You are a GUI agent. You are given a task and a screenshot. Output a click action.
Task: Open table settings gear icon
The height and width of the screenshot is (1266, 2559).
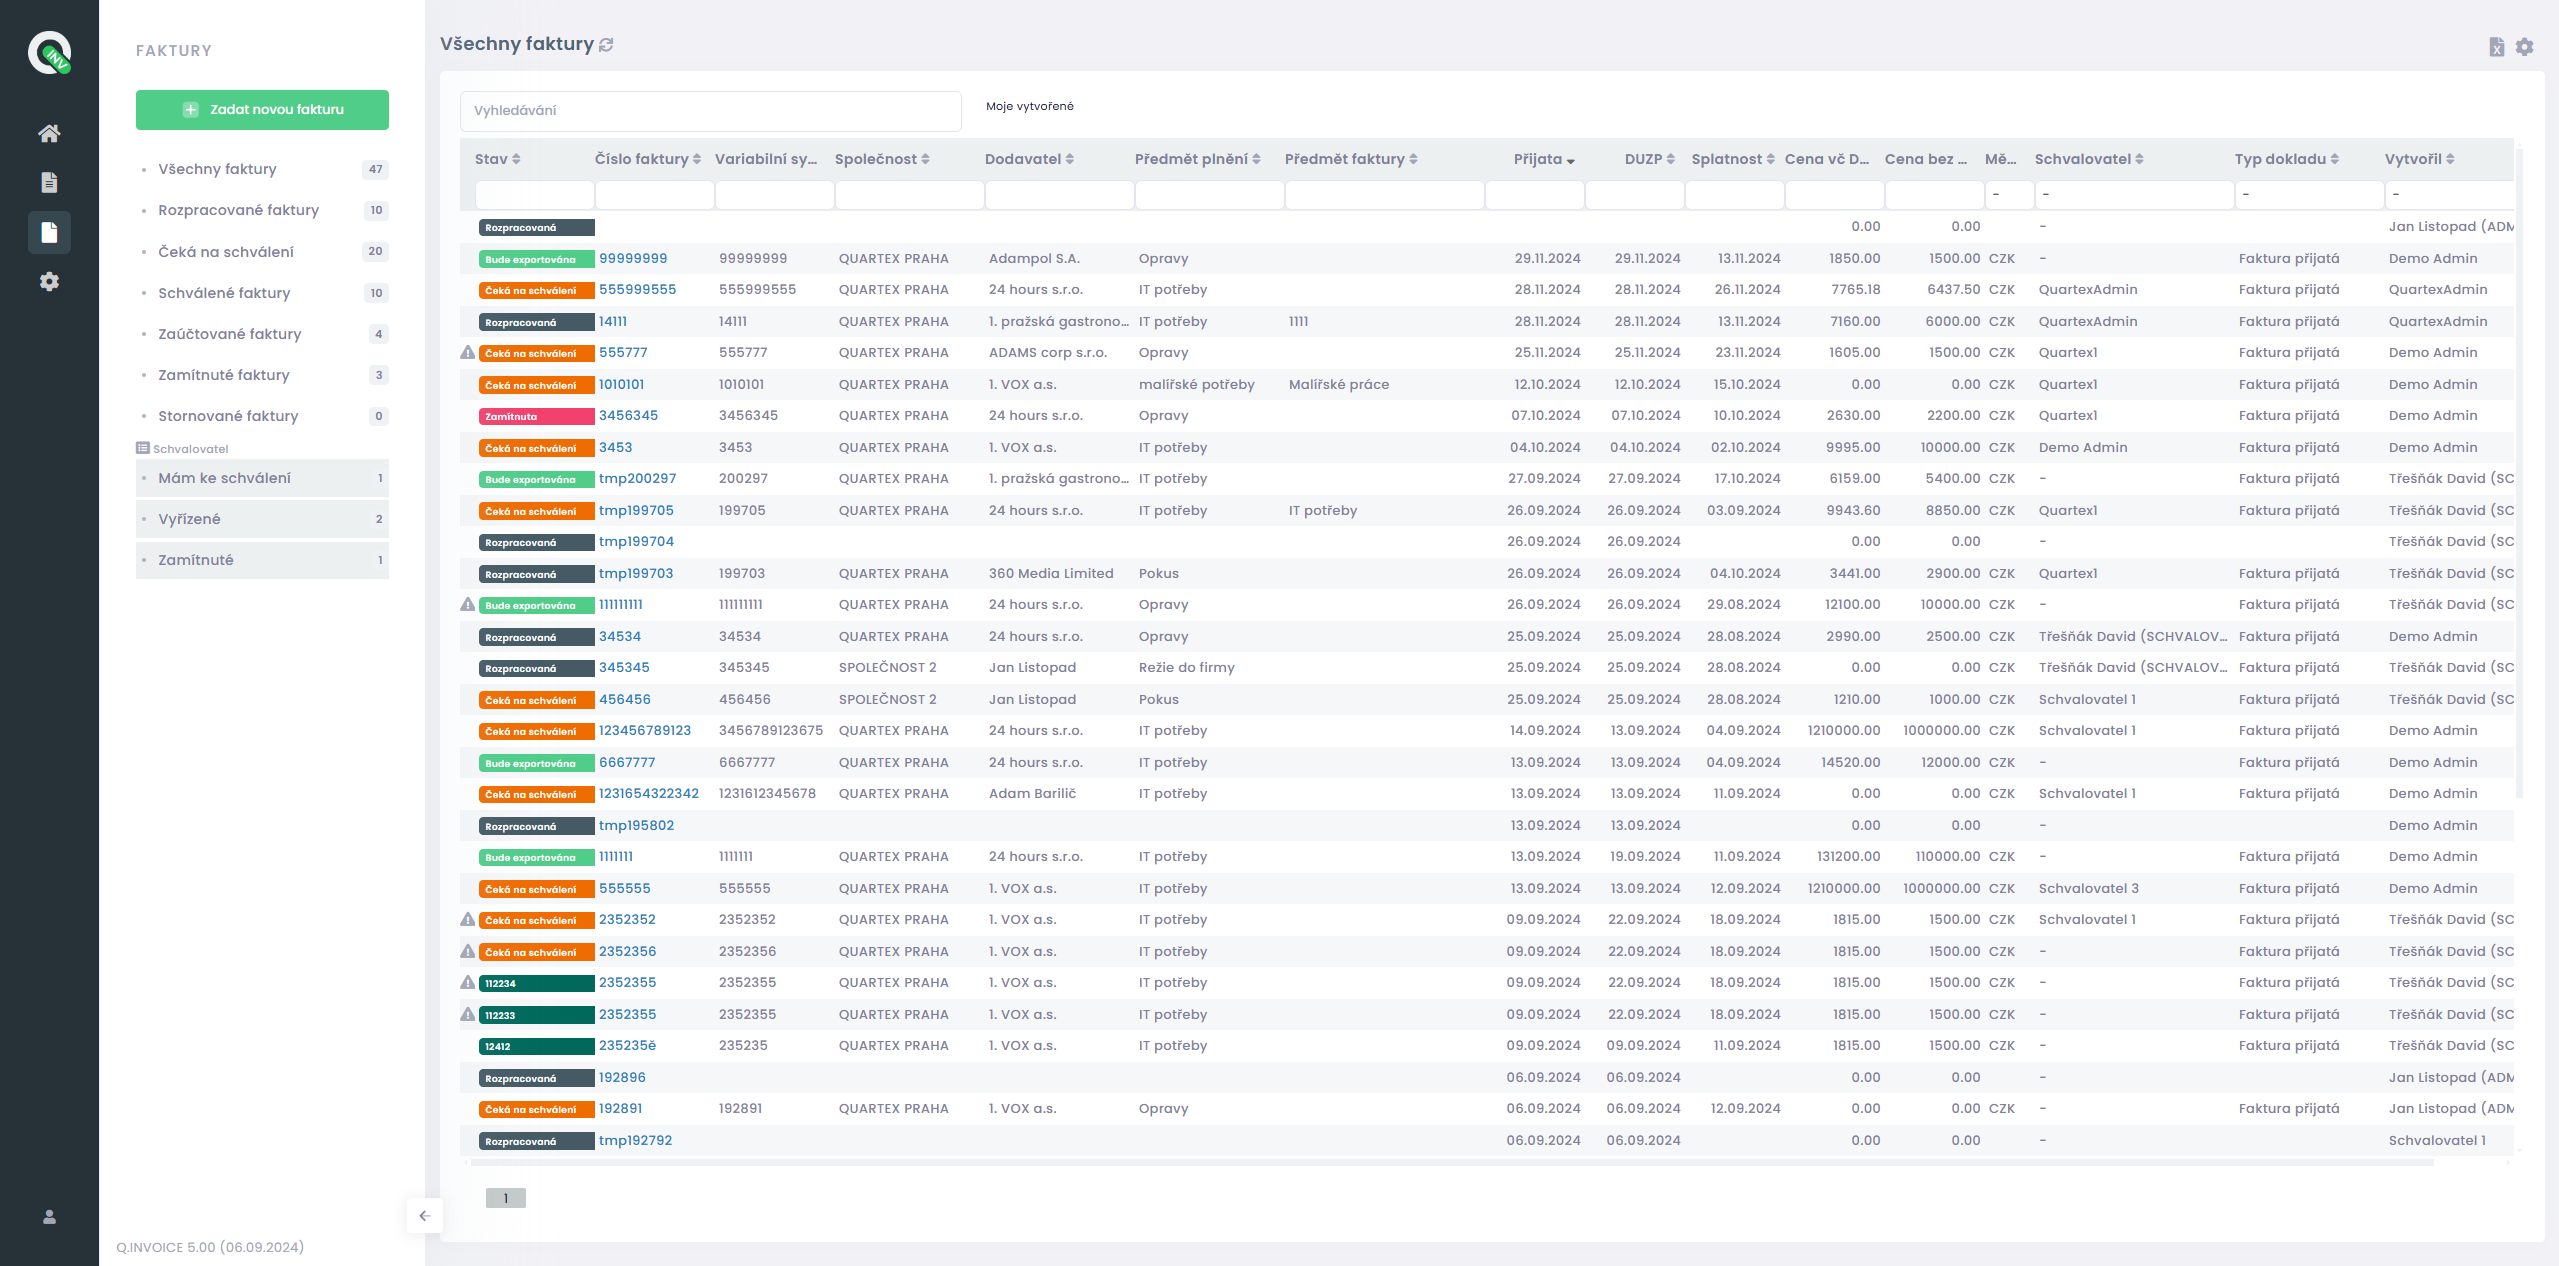point(2525,47)
